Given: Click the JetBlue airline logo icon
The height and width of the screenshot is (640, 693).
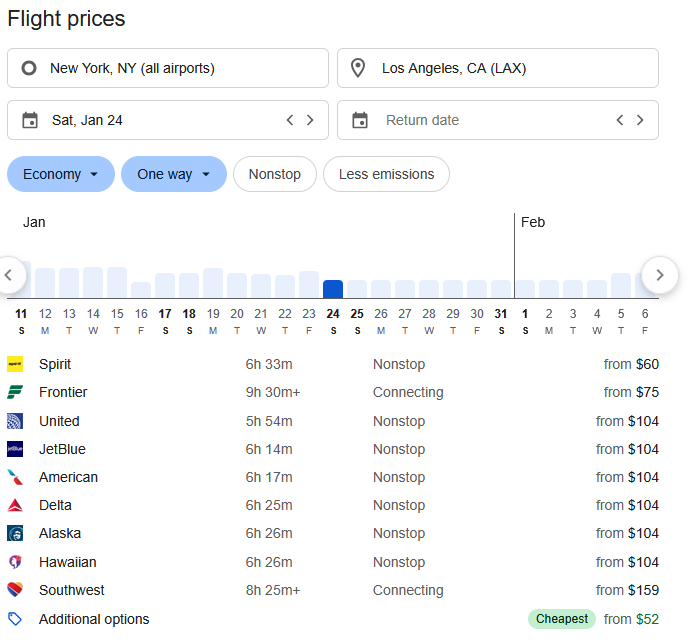Looking at the screenshot, I should coord(15,449).
